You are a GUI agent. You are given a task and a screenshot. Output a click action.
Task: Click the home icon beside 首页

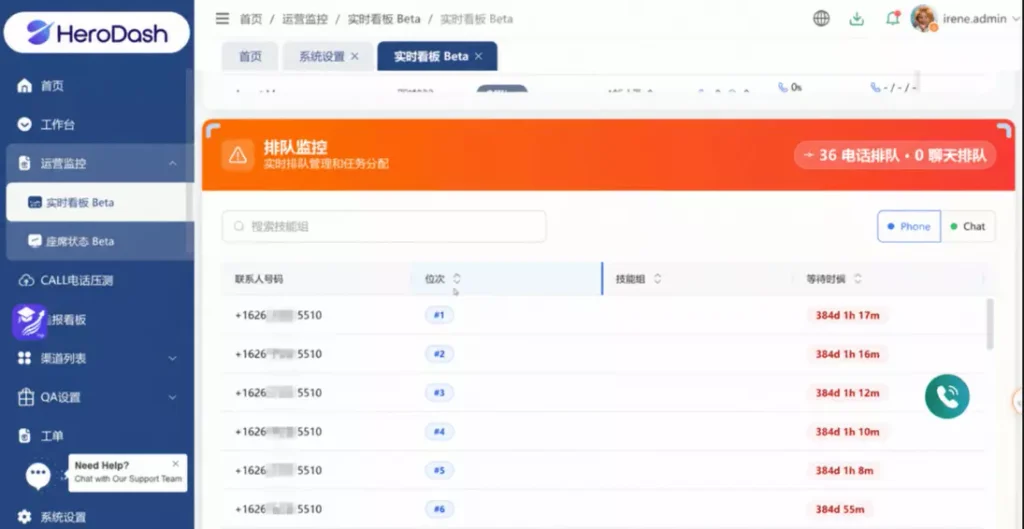click(x=24, y=86)
